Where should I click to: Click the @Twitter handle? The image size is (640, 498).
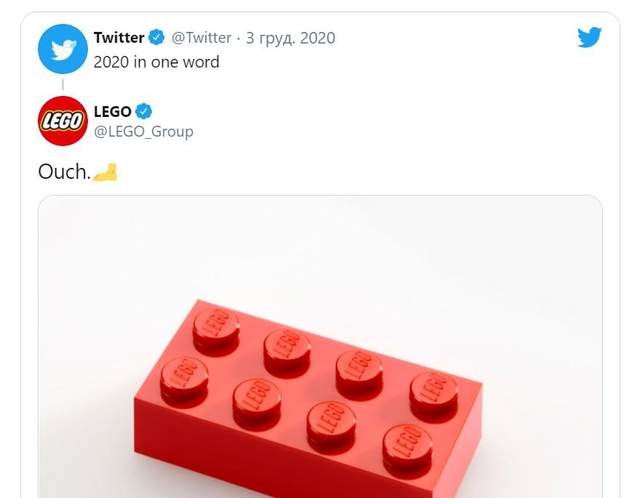click(x=202, y=38)
